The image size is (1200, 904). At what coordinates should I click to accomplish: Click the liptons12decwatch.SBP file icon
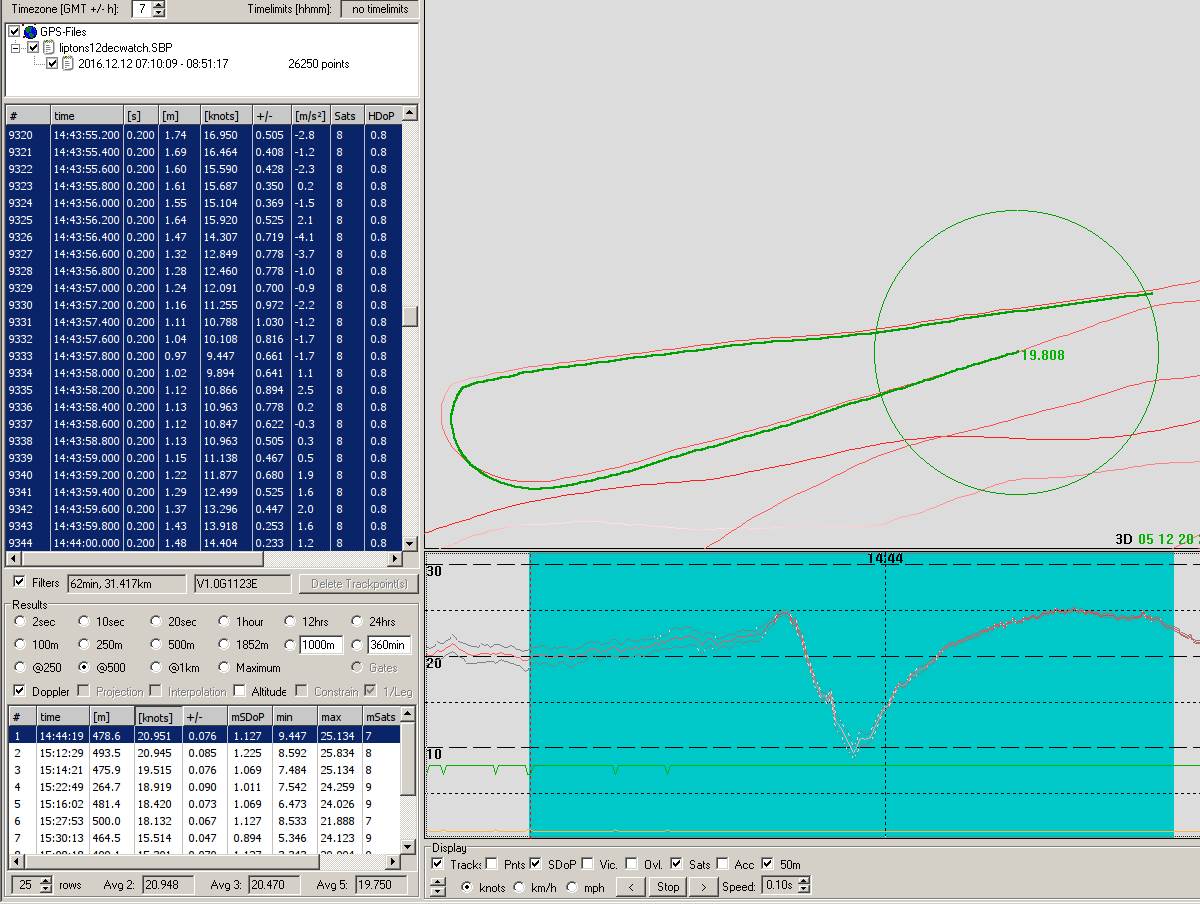point(48,47)
